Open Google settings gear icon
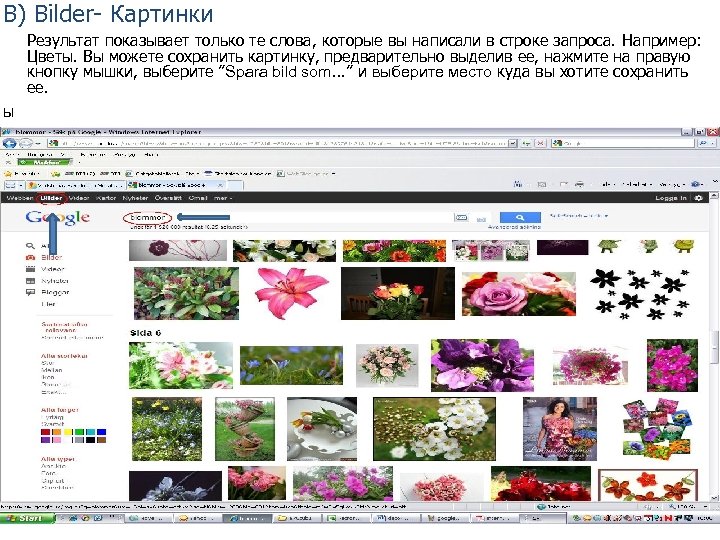 [698, 198]
